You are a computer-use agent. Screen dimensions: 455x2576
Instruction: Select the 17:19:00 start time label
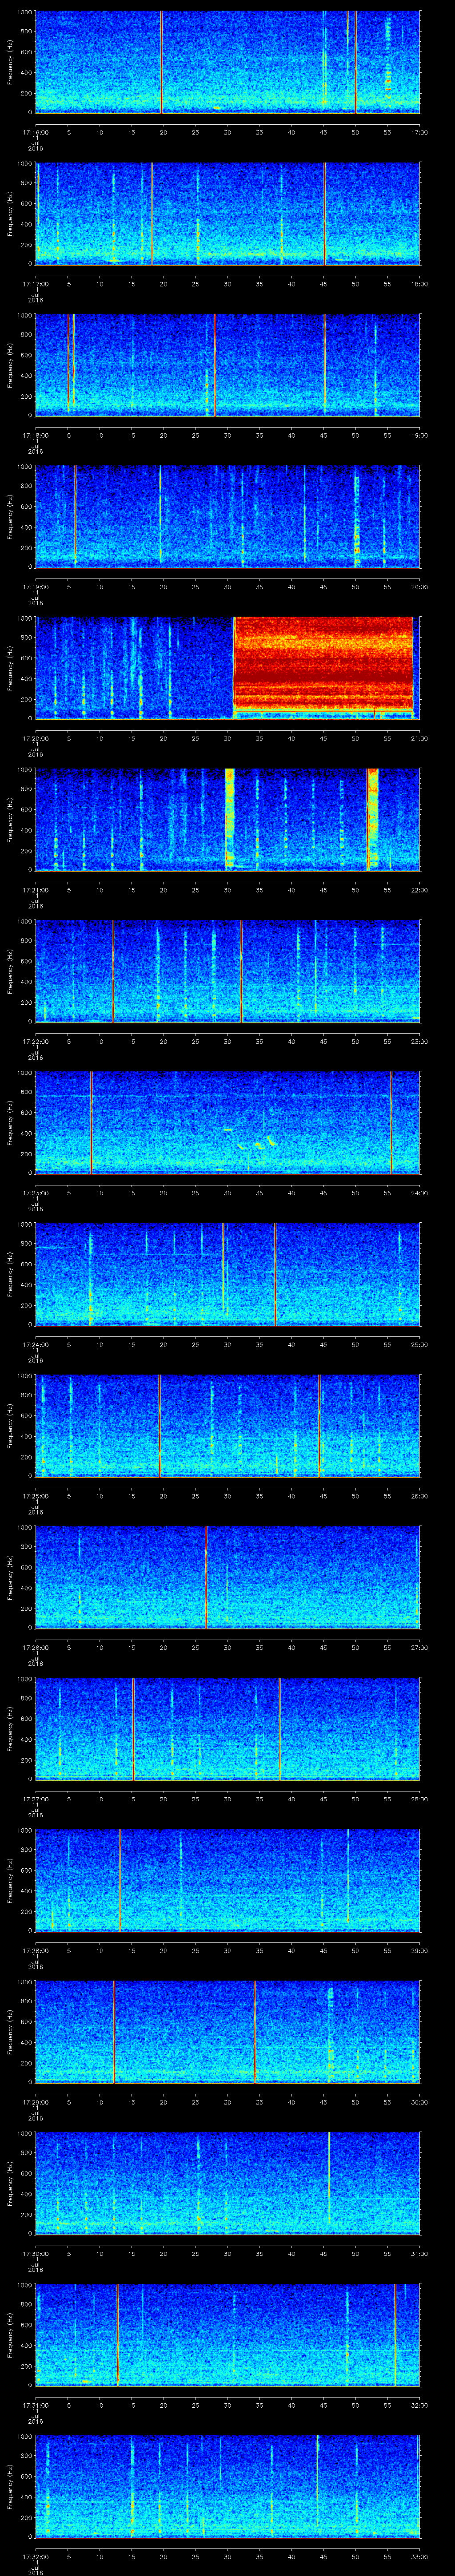coord(36,586)
